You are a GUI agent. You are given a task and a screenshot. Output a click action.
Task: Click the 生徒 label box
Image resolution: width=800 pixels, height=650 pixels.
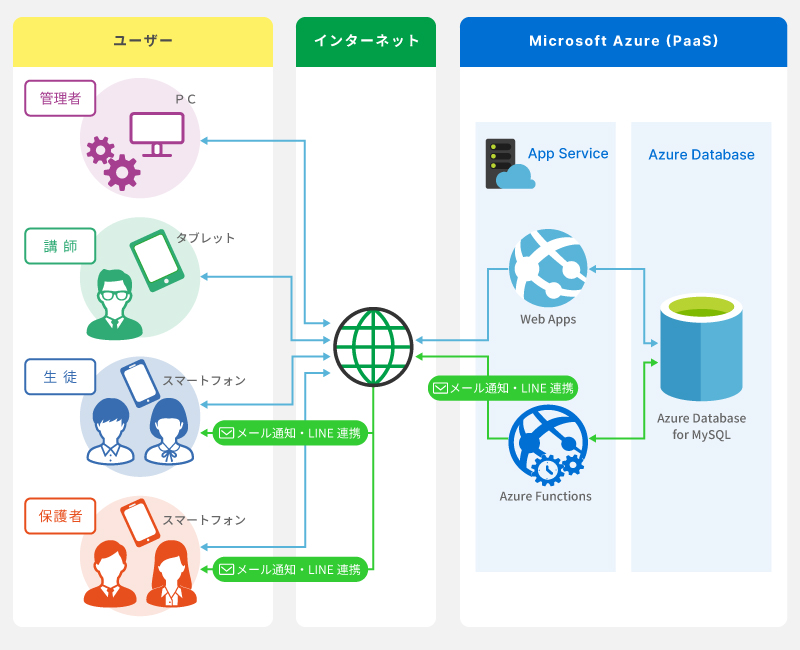pyautogui.click(x=60, y=377)
